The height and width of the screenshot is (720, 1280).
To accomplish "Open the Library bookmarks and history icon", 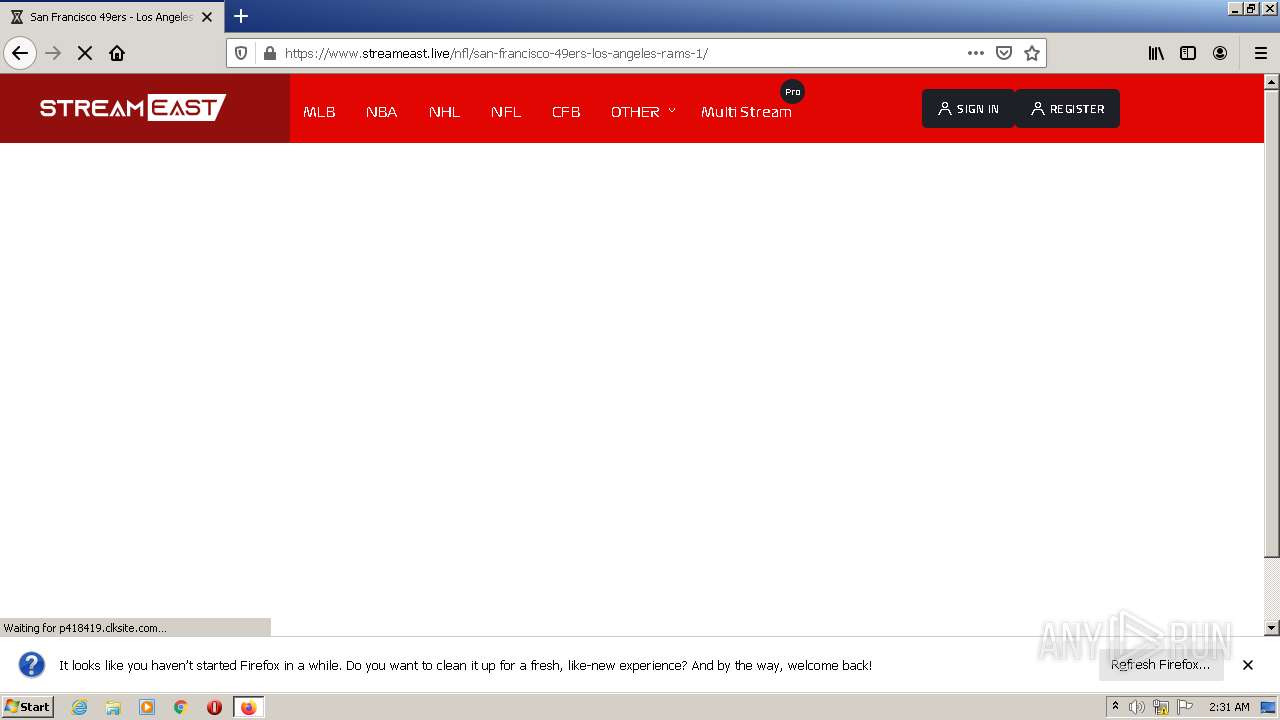I will 1156,53.
